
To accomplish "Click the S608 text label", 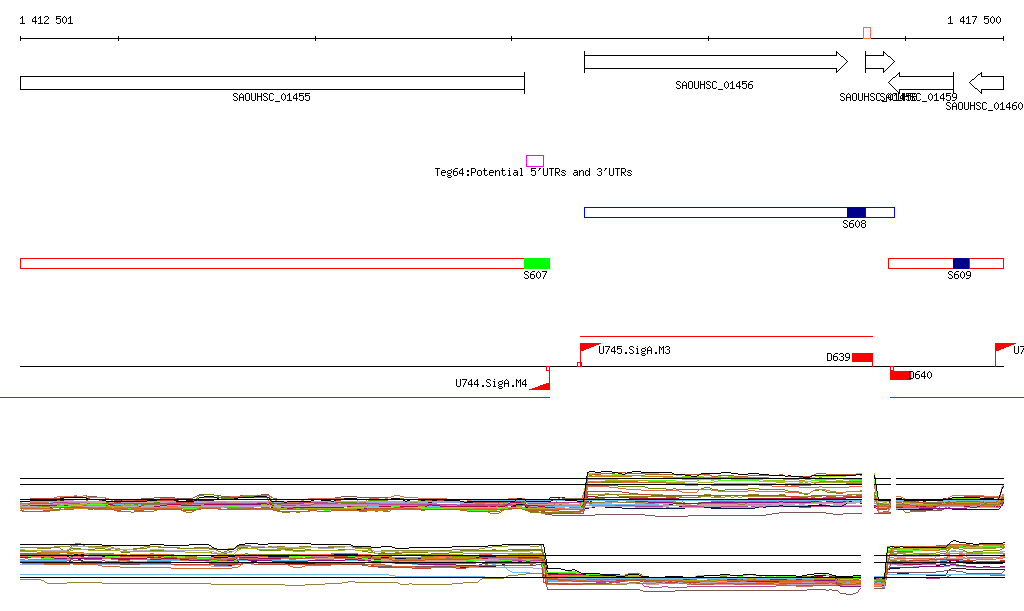I will click(854, 225).
